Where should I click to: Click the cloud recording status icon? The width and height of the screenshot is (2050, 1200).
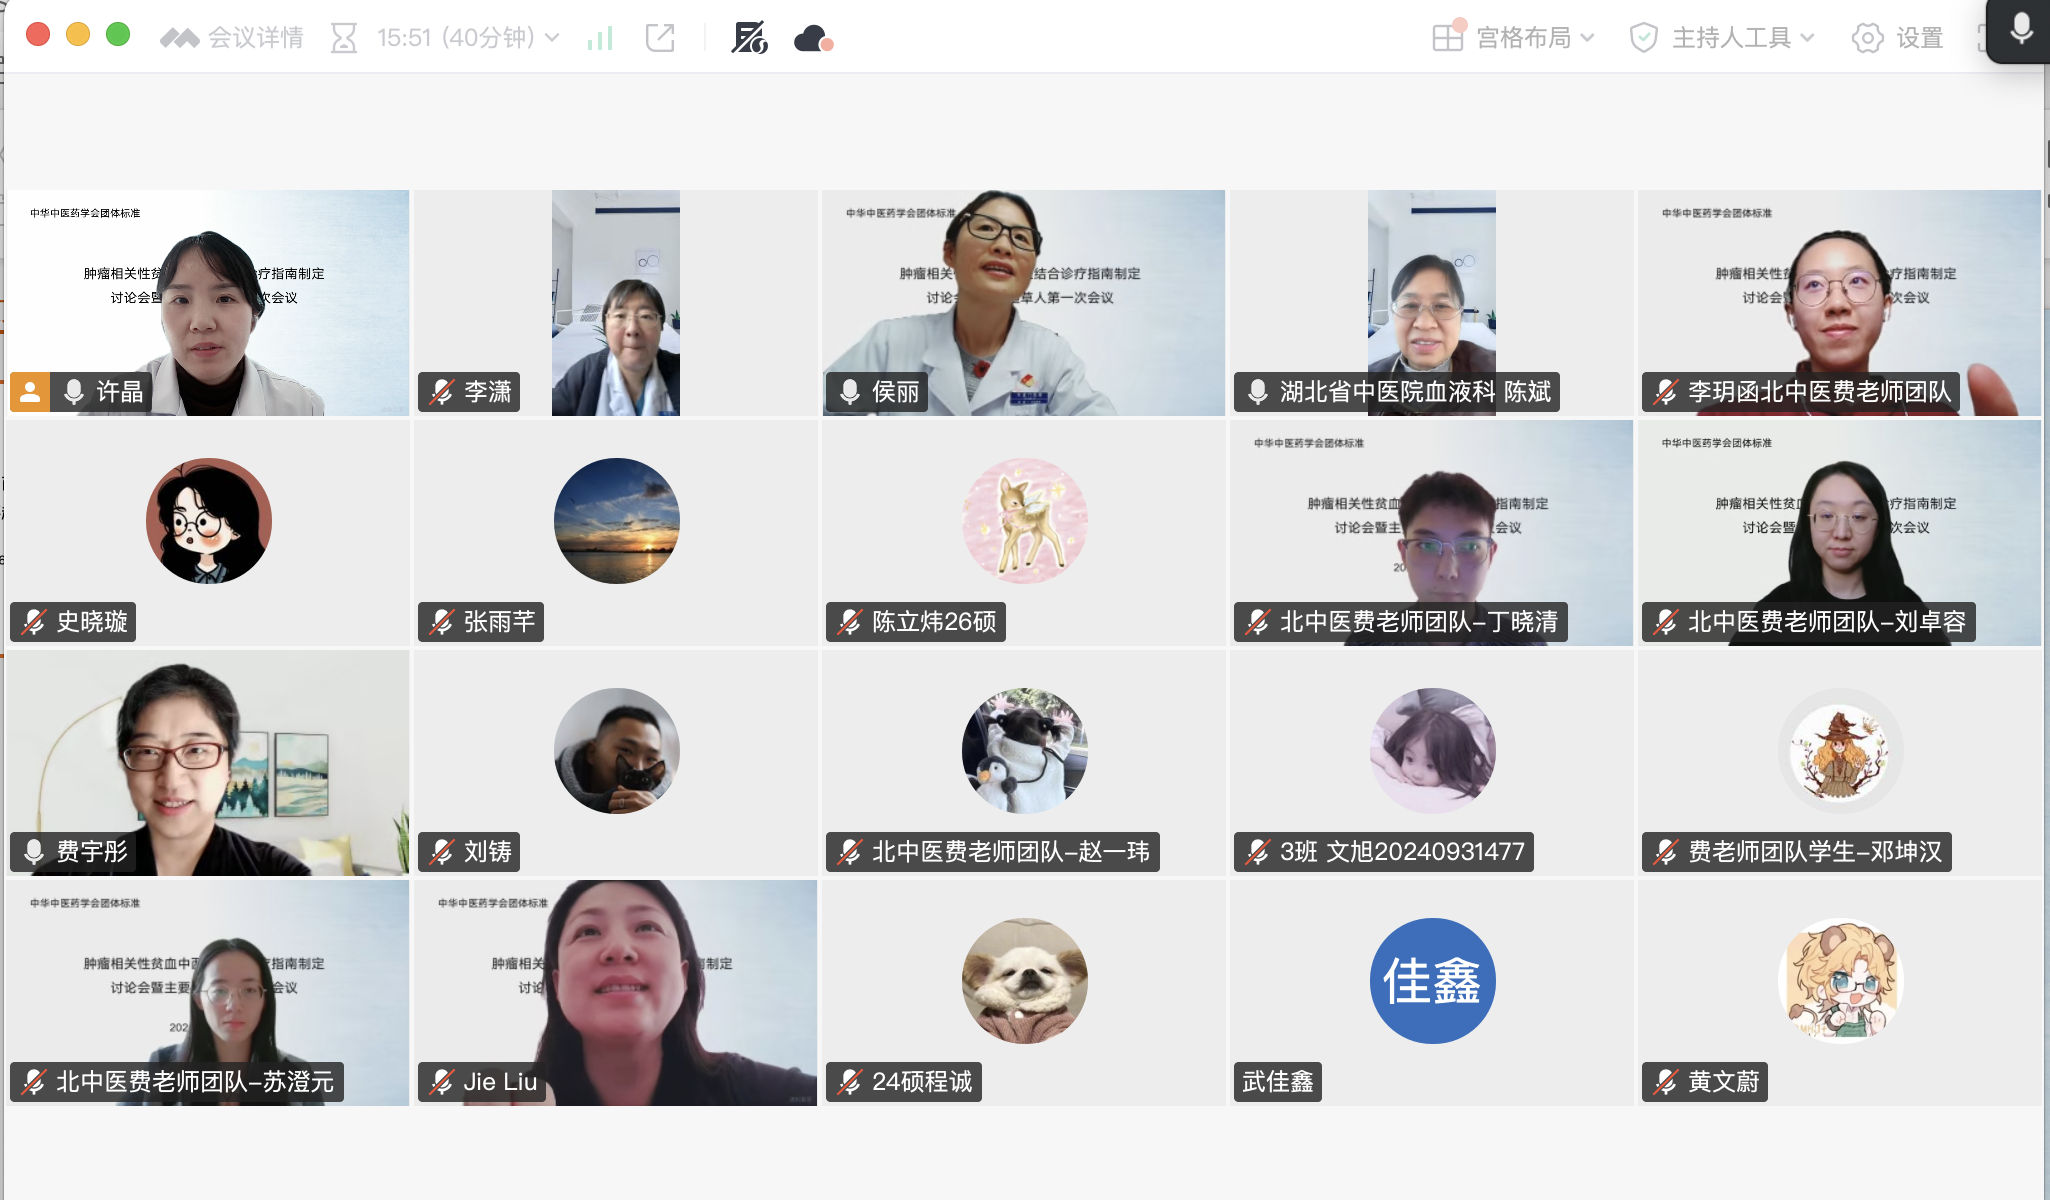tap(813, 38)
